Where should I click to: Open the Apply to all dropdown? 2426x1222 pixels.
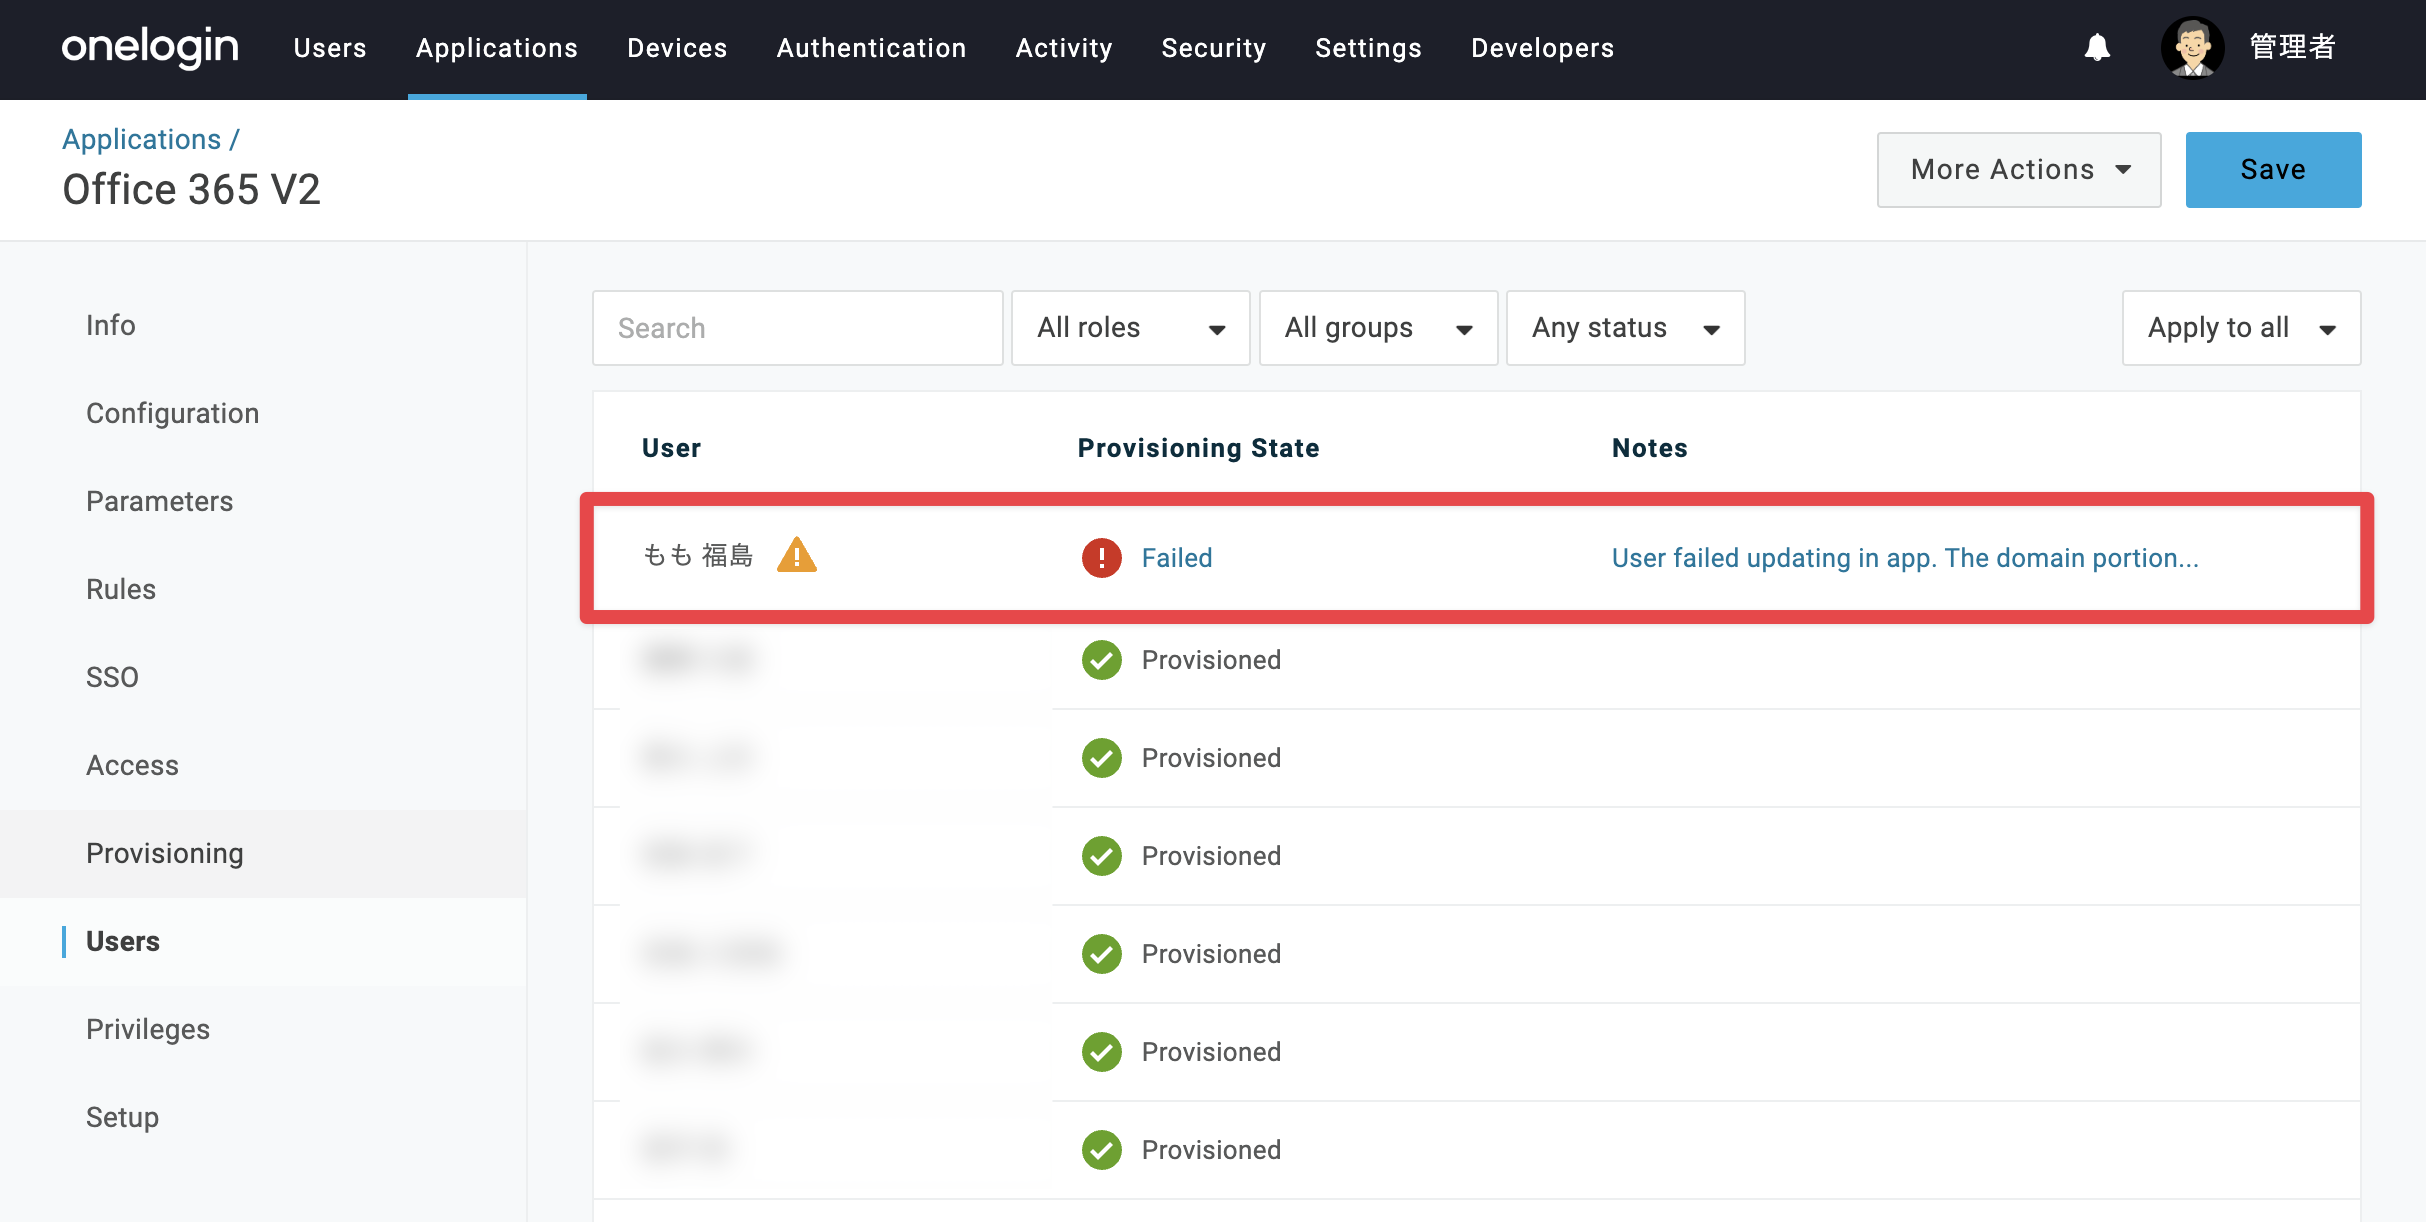(x=2241, y=328)
